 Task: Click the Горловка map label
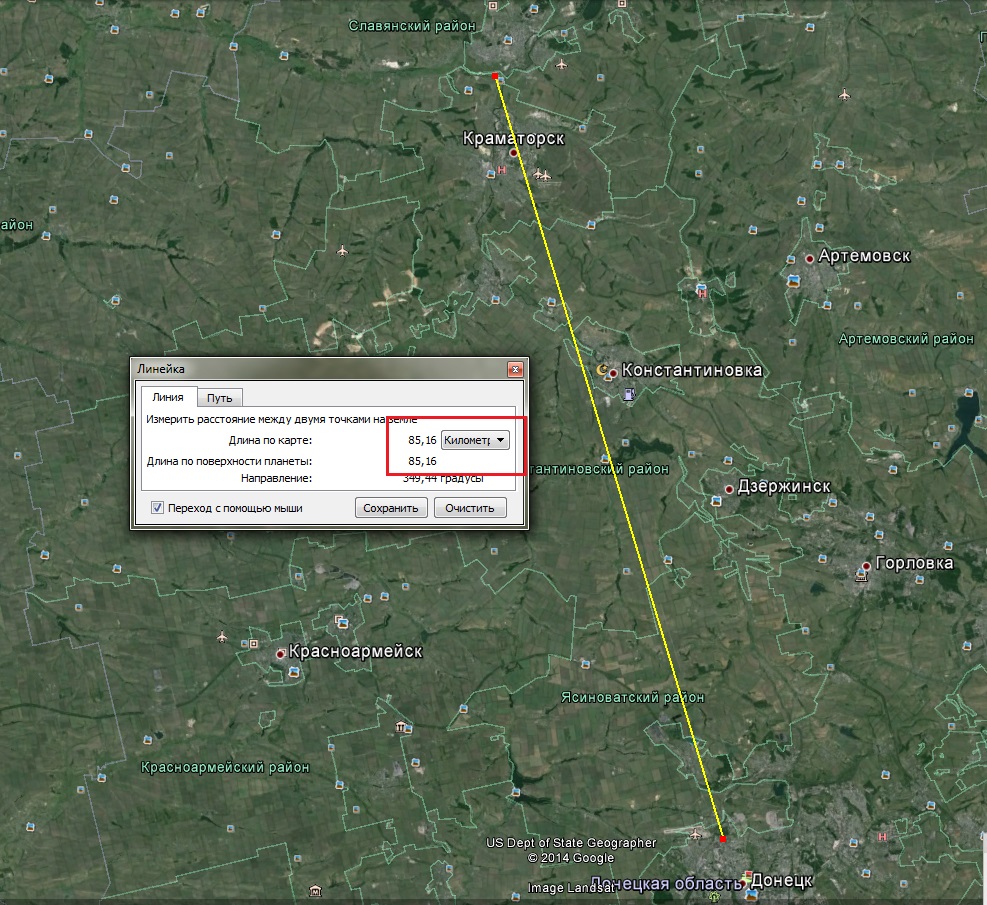(915, 563)
